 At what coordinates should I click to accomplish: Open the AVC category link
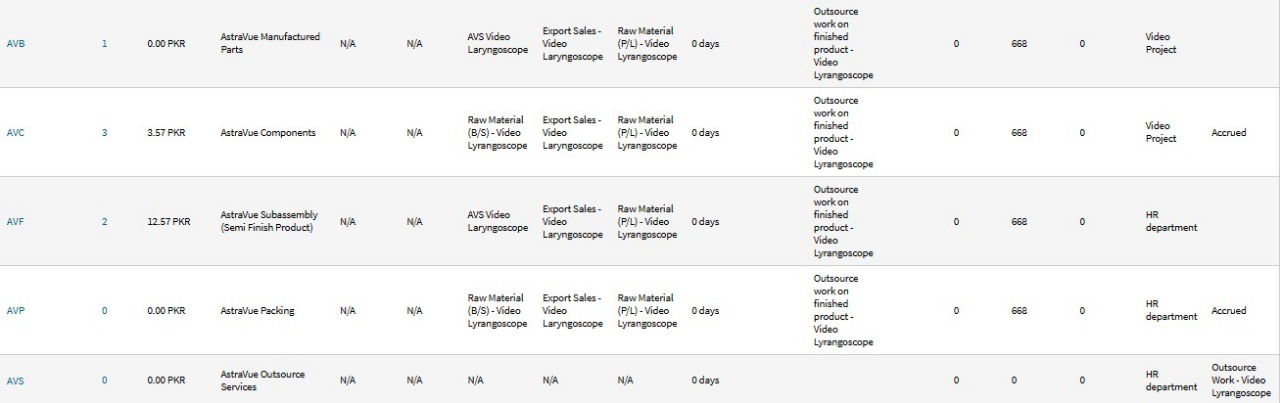[15, 133]
